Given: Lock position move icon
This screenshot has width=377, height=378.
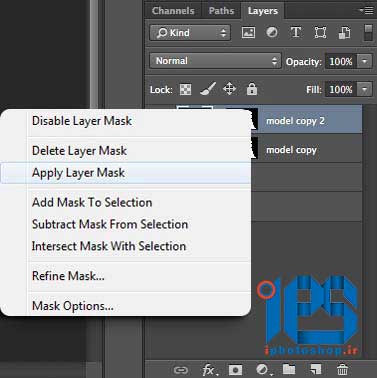Looking at the screenshot, I should [229, 89].
